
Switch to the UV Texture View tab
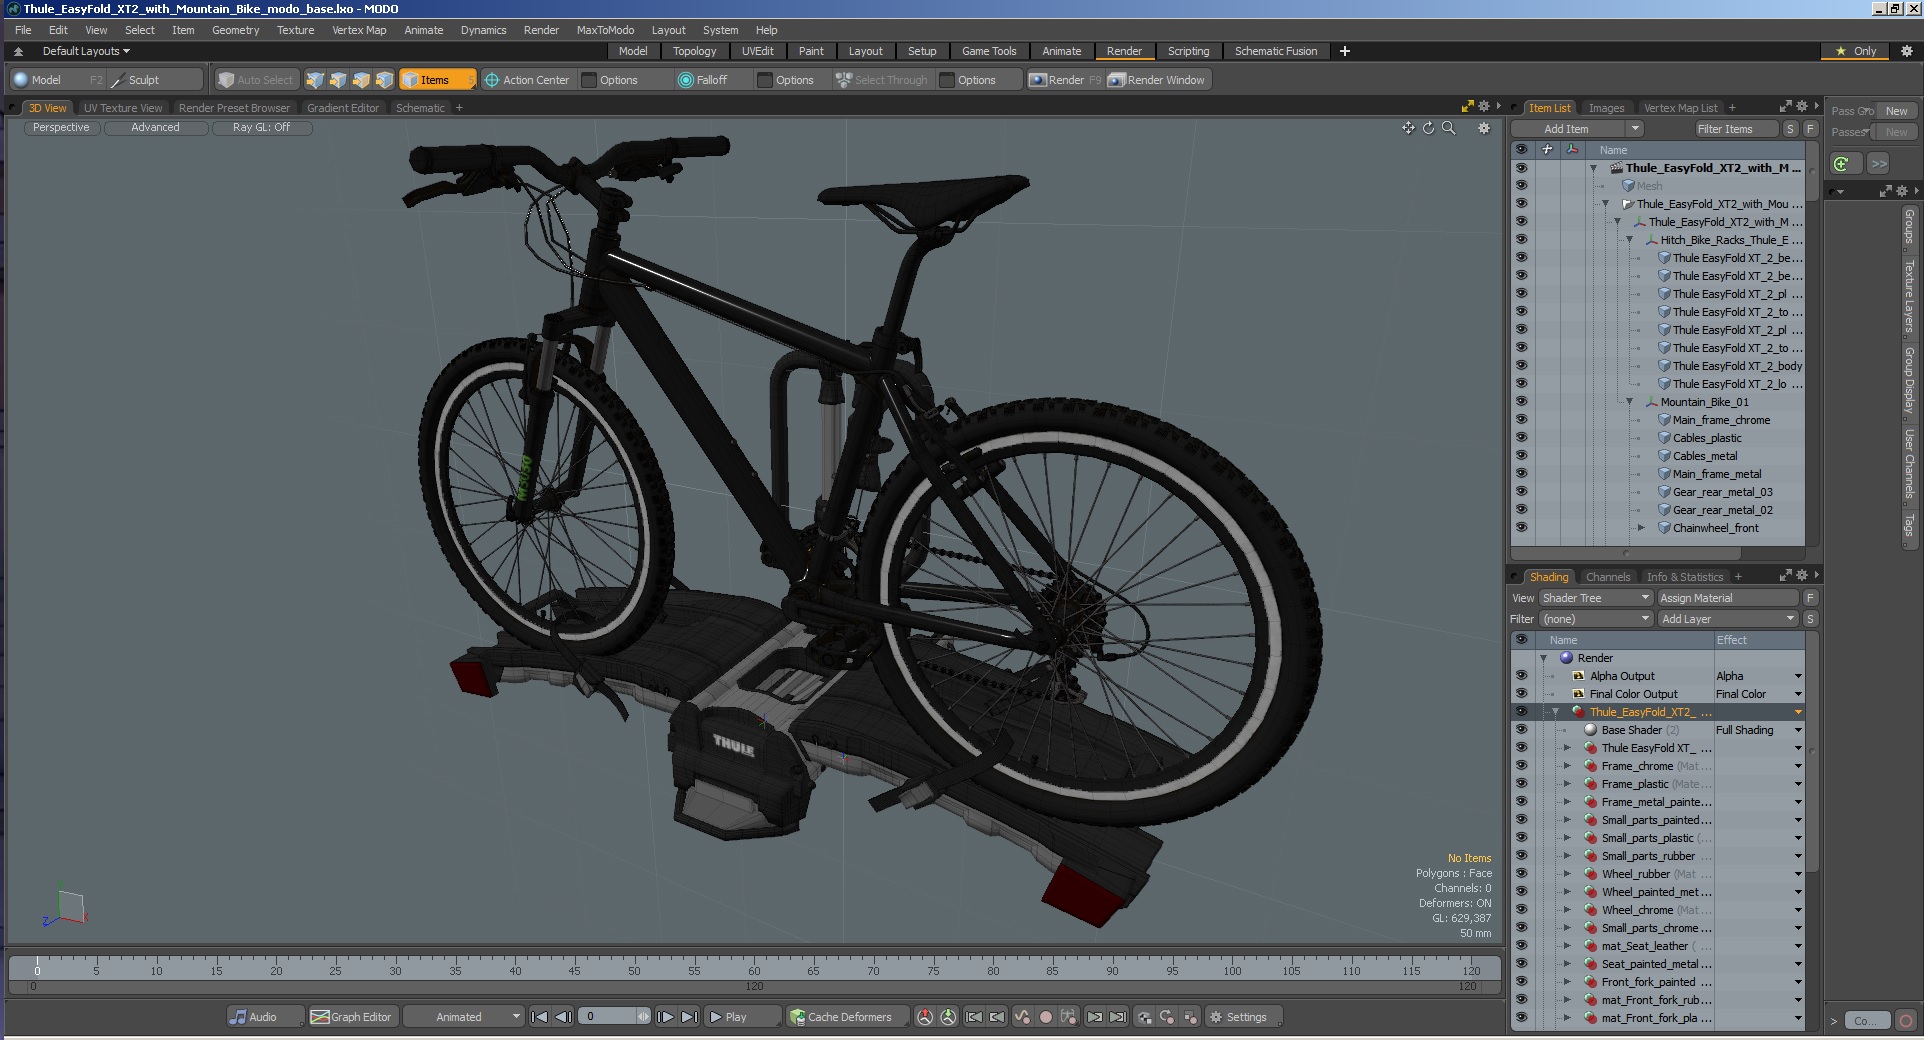click(123, 108)
